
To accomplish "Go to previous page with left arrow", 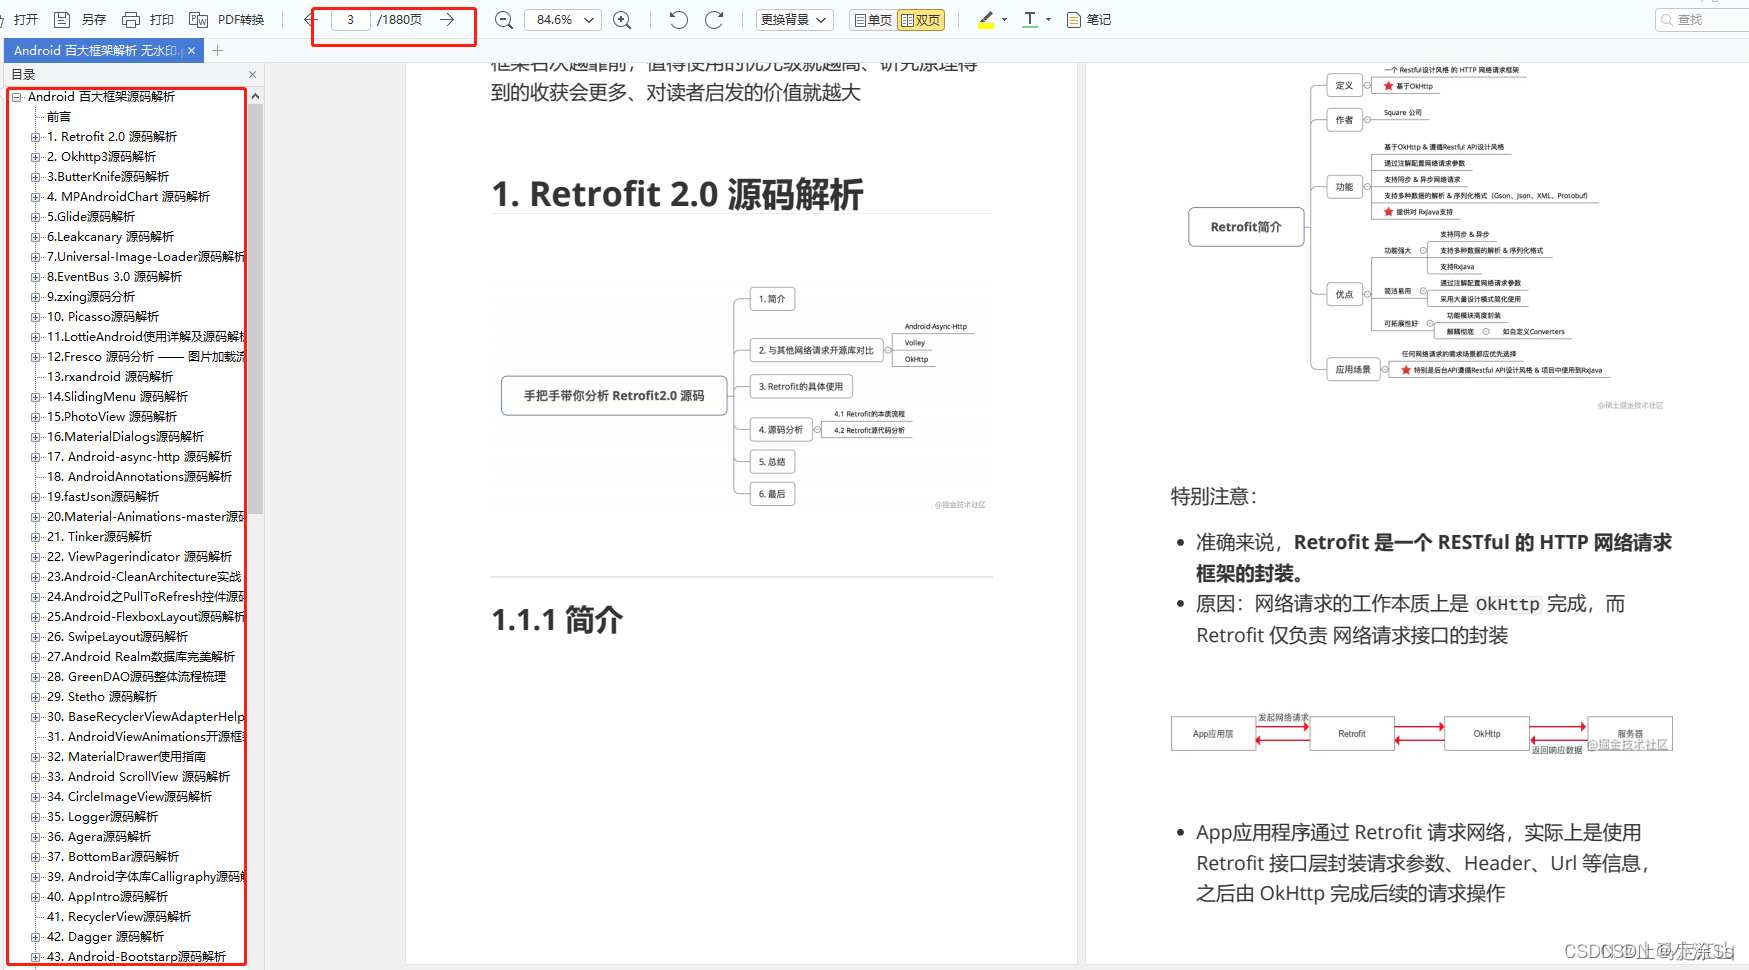I will (x=308, y=19).
